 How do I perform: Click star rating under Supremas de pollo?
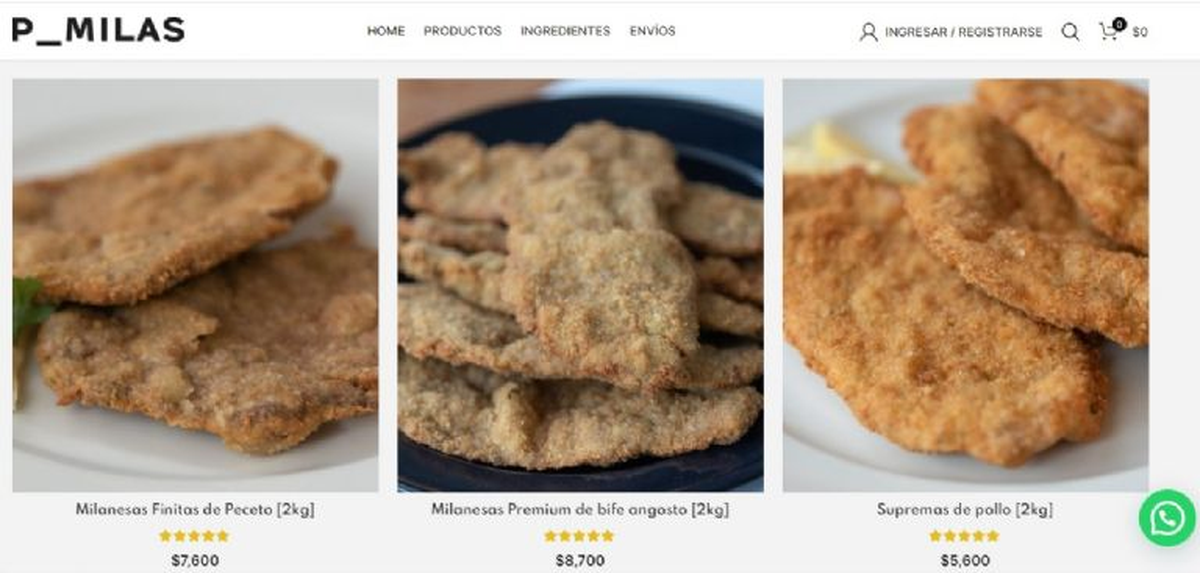pos(964,536)
